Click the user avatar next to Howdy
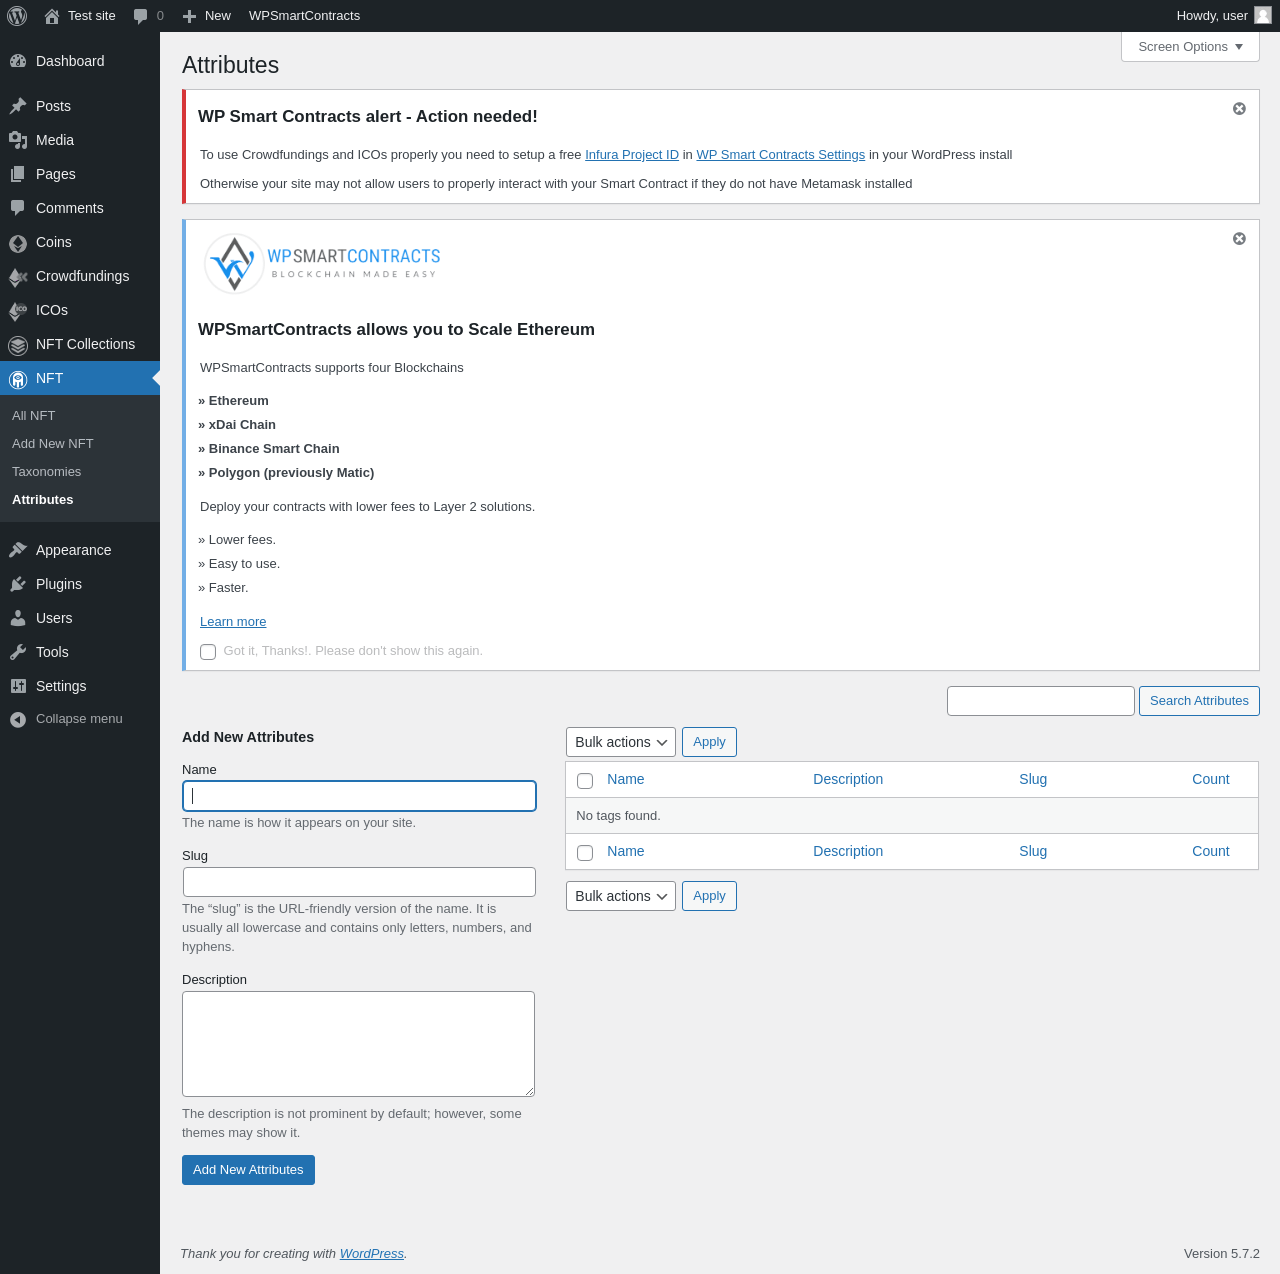This screenshot has width=1280, height=1274. 1263,15
